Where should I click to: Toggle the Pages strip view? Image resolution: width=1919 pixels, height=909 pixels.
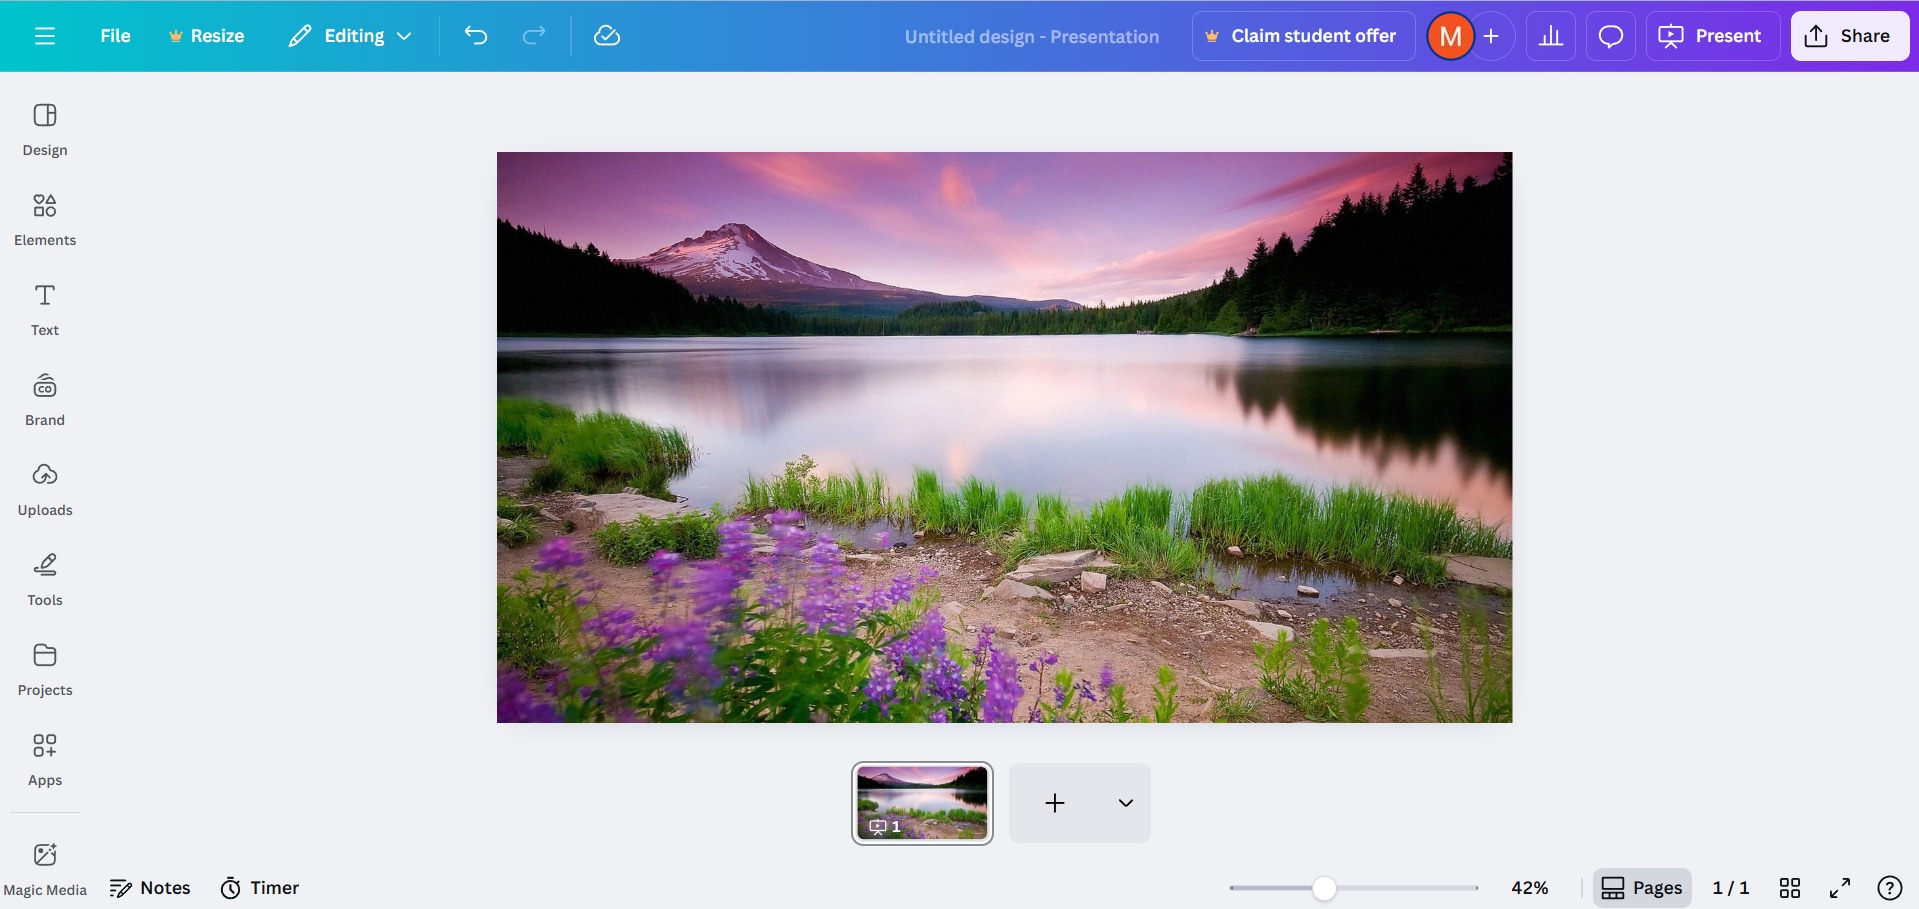pos(1642,888)
